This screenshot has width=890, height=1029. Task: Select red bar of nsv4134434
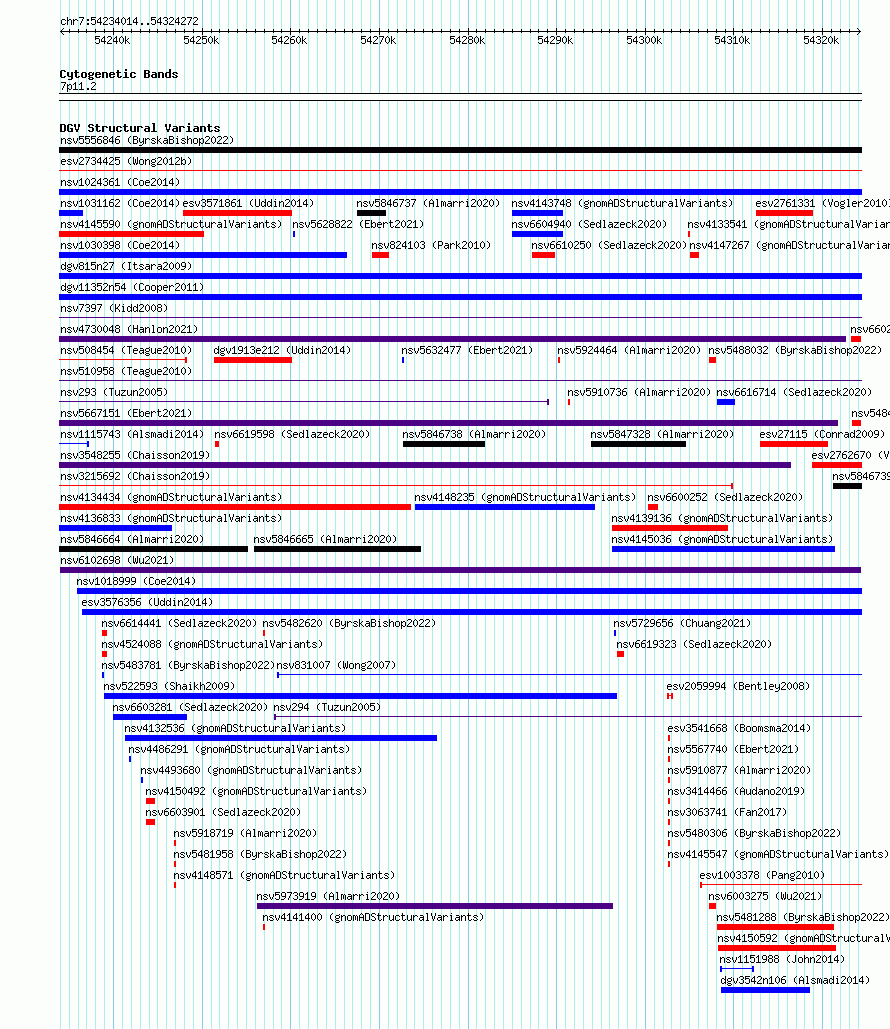[235, 507]
